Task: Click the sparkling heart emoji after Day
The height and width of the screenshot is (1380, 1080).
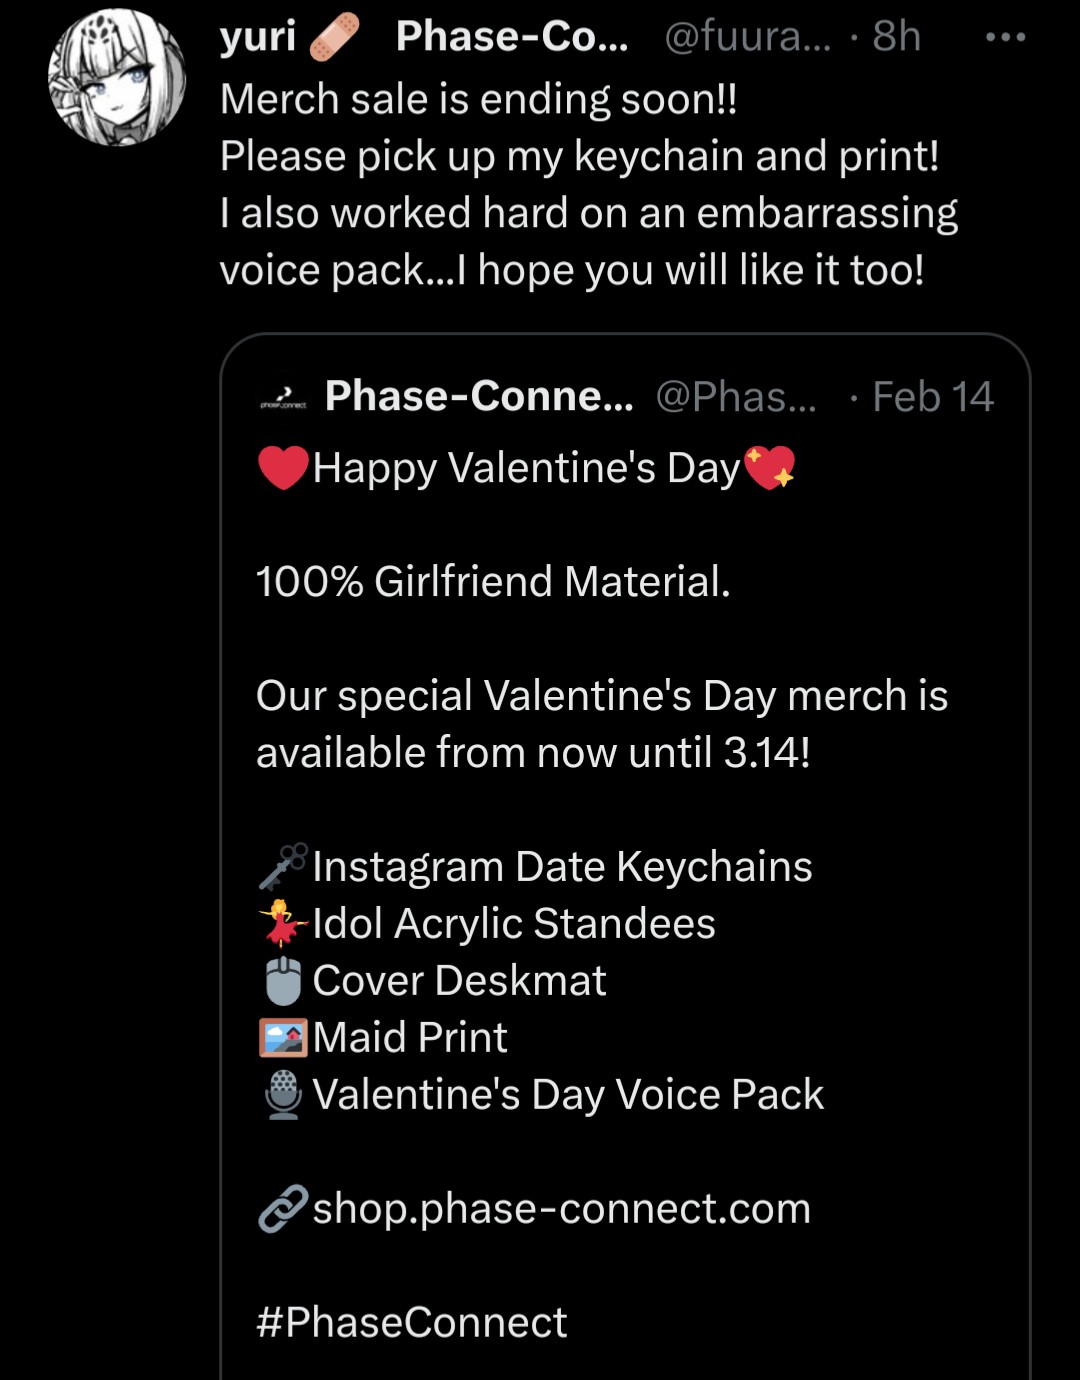Action: point(769,468)
